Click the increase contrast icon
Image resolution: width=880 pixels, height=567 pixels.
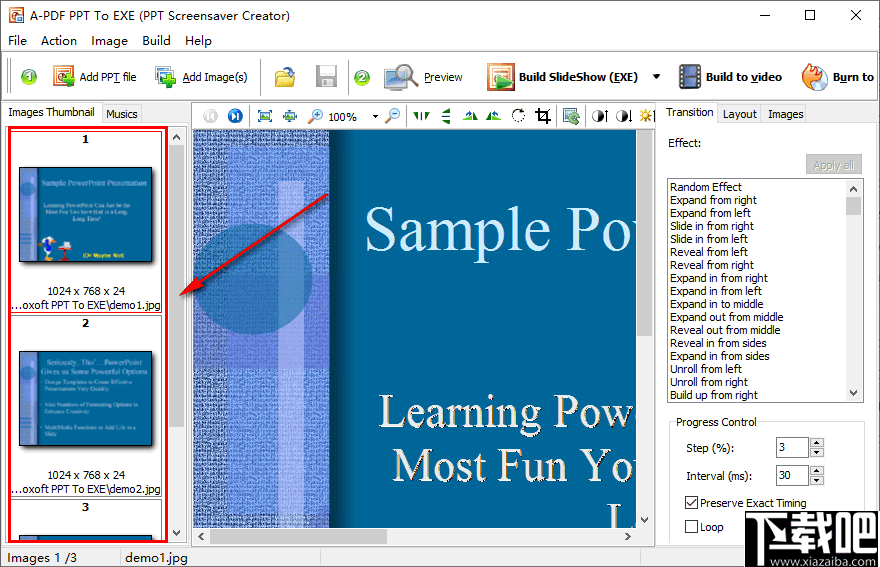point(599,116)
